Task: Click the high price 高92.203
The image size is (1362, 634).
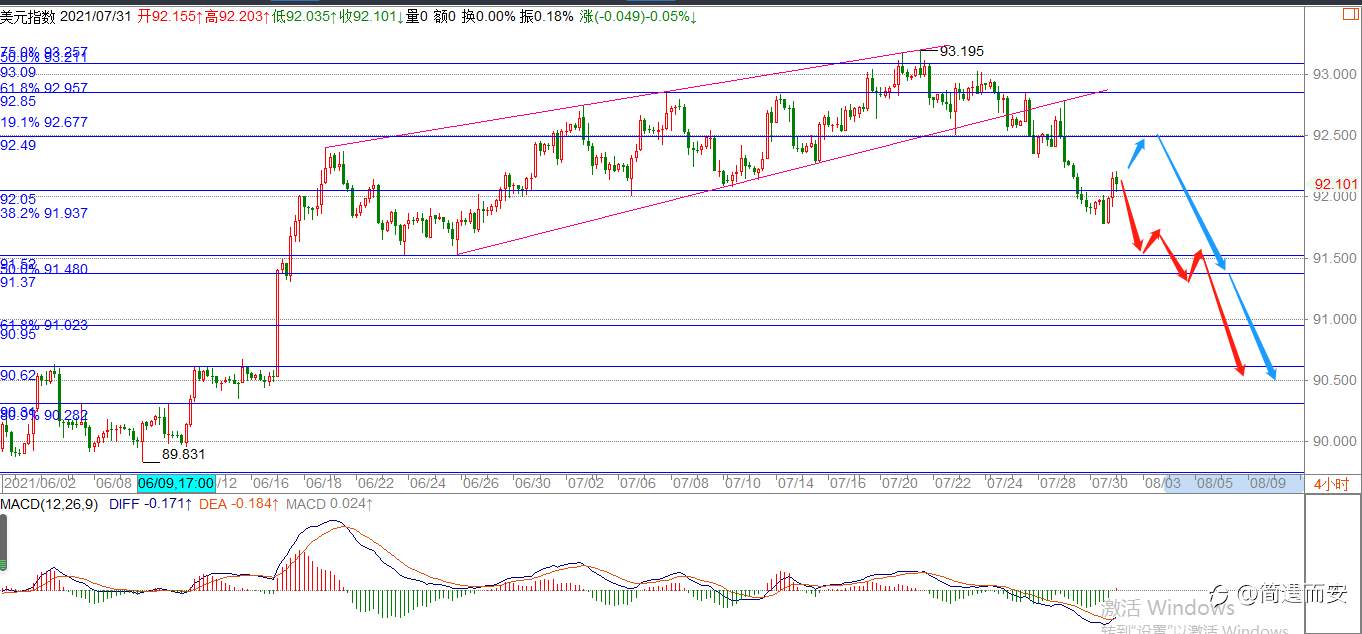Action: coord(237,16)
